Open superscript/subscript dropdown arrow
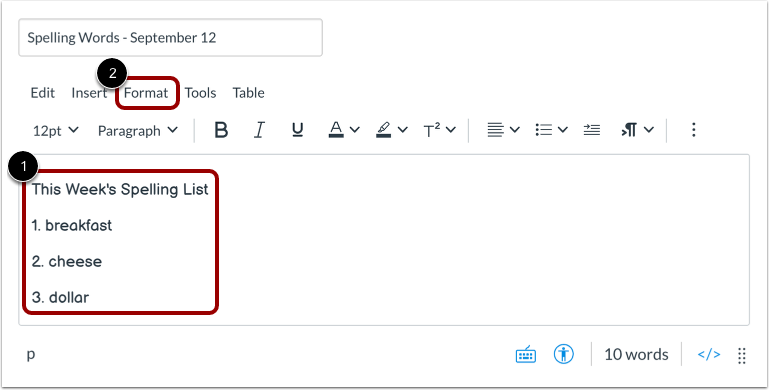Screen dimensions: 769x390 pos(451,130)
